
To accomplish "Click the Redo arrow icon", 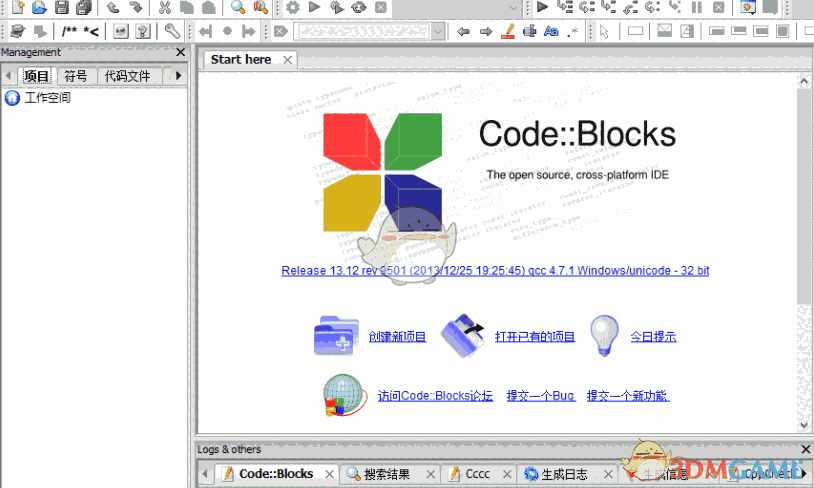I will click(135, 7).
